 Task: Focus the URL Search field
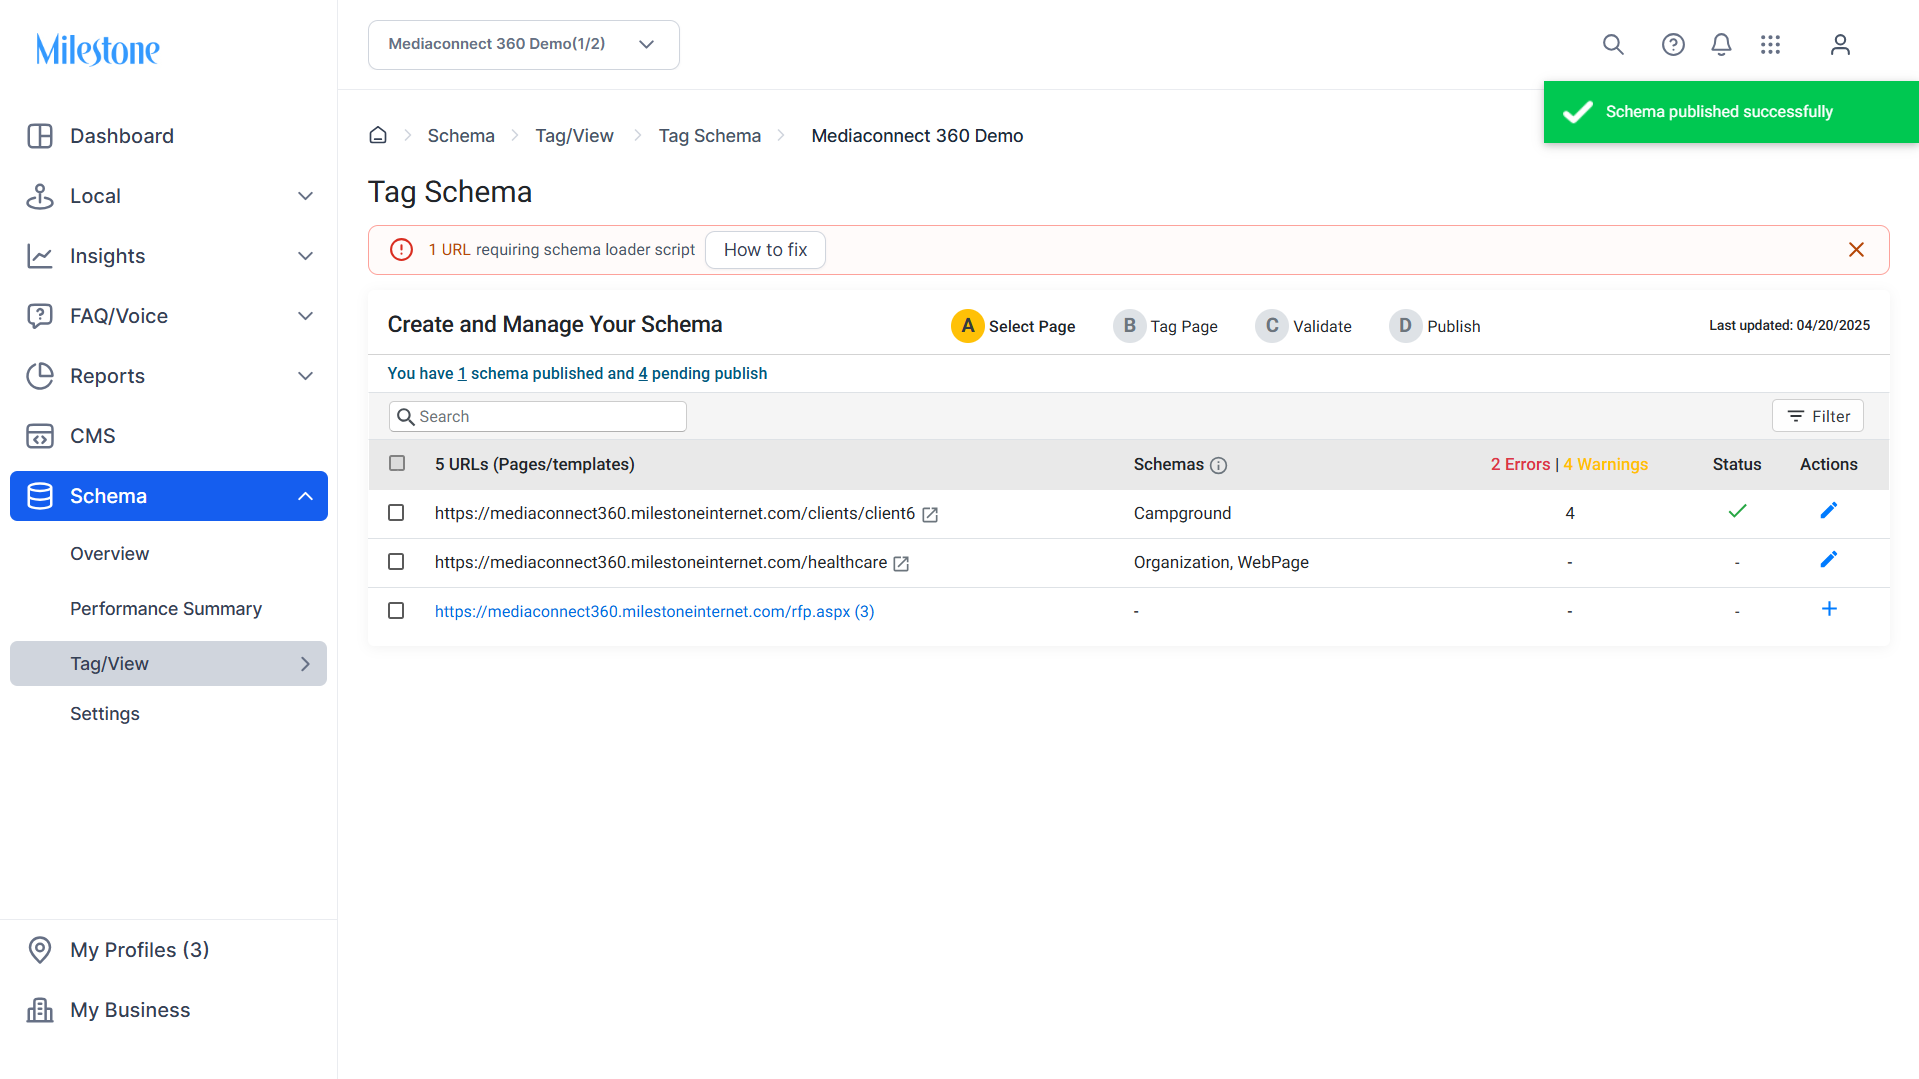538,417
